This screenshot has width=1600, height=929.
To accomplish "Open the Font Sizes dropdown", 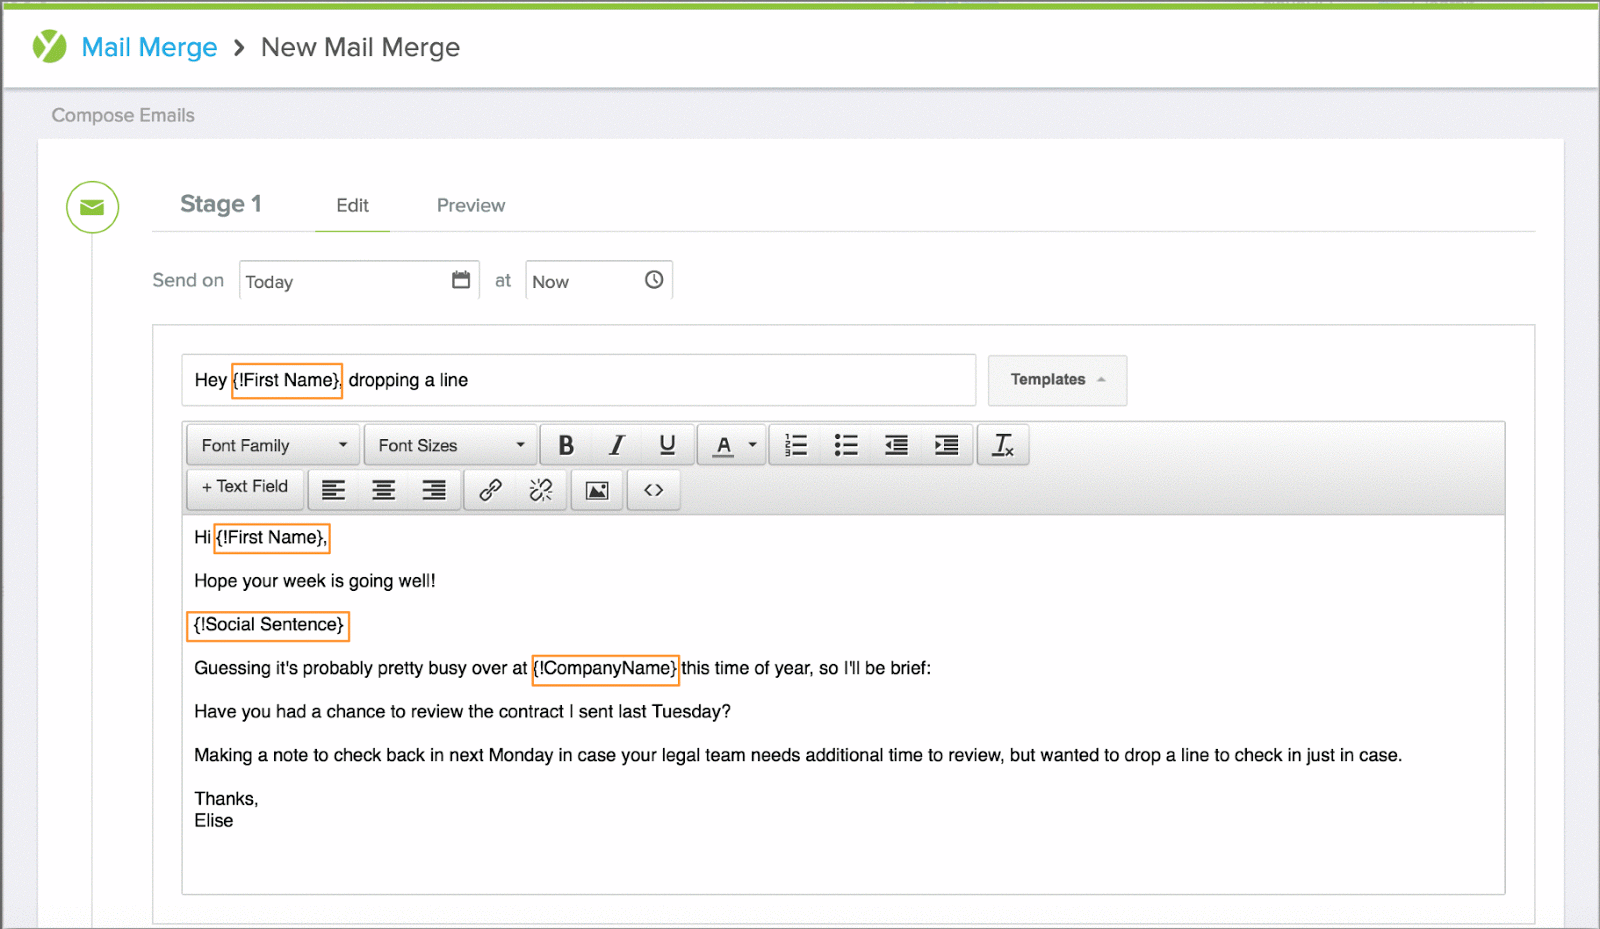I will (x=450, y=444).
